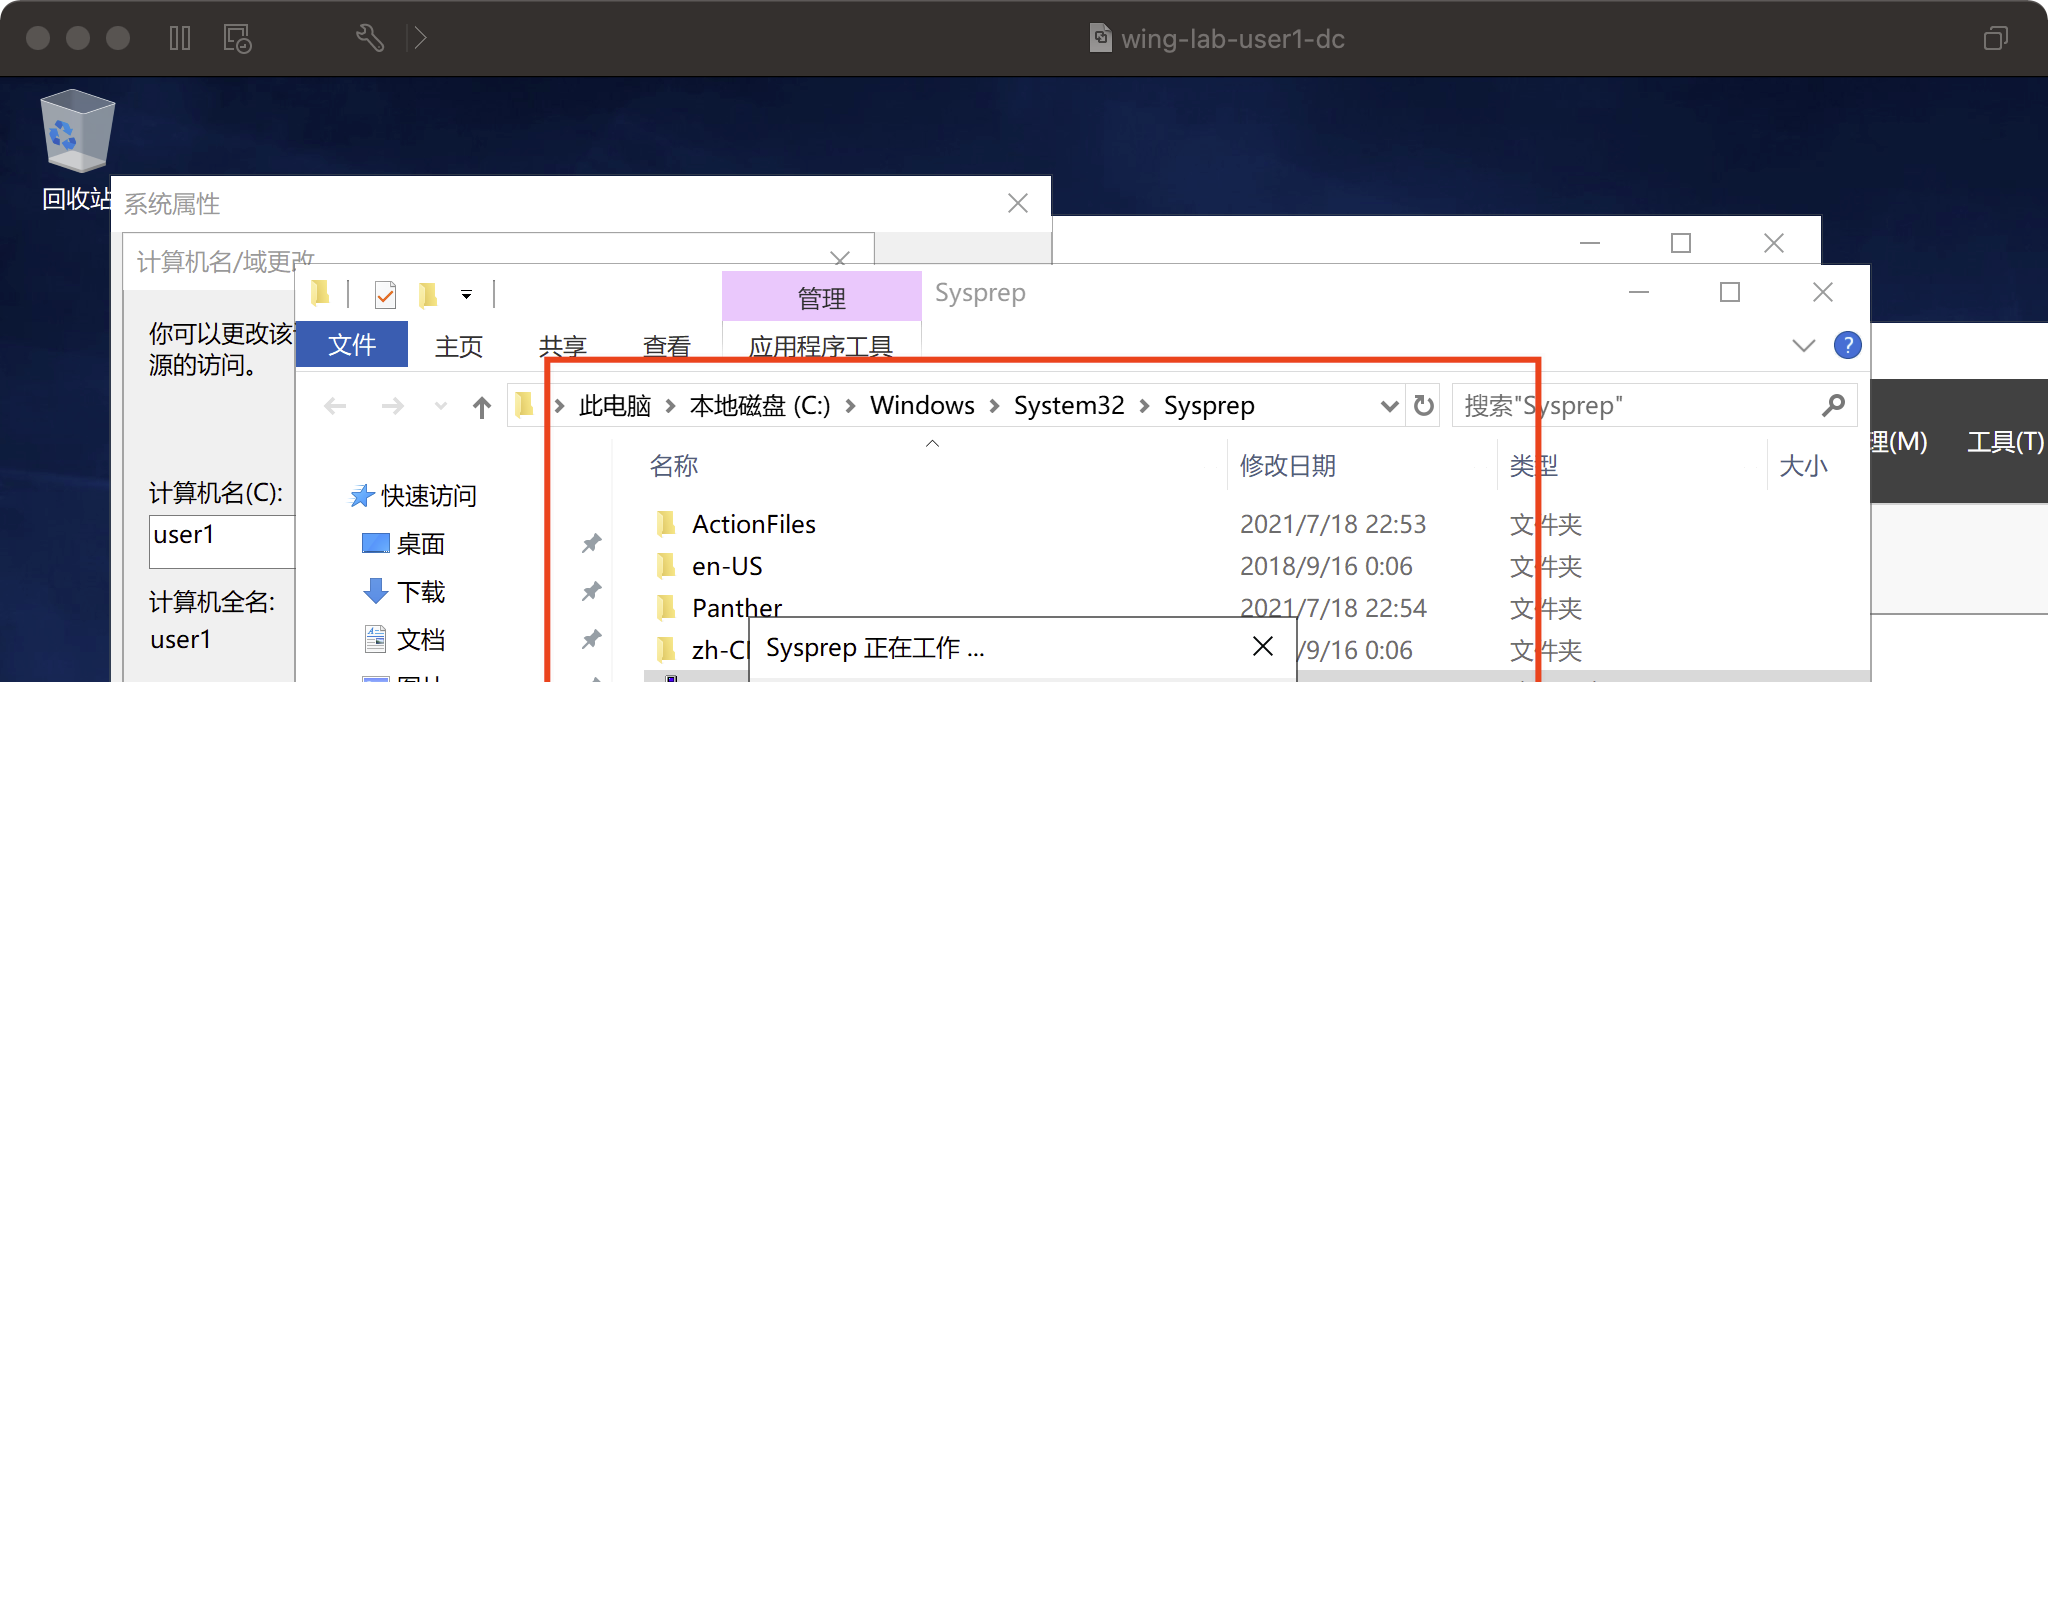This screenshot has width=2048, height=1612.
Task: Click the Explorer title bar folder icon
Action: point(320,294)
